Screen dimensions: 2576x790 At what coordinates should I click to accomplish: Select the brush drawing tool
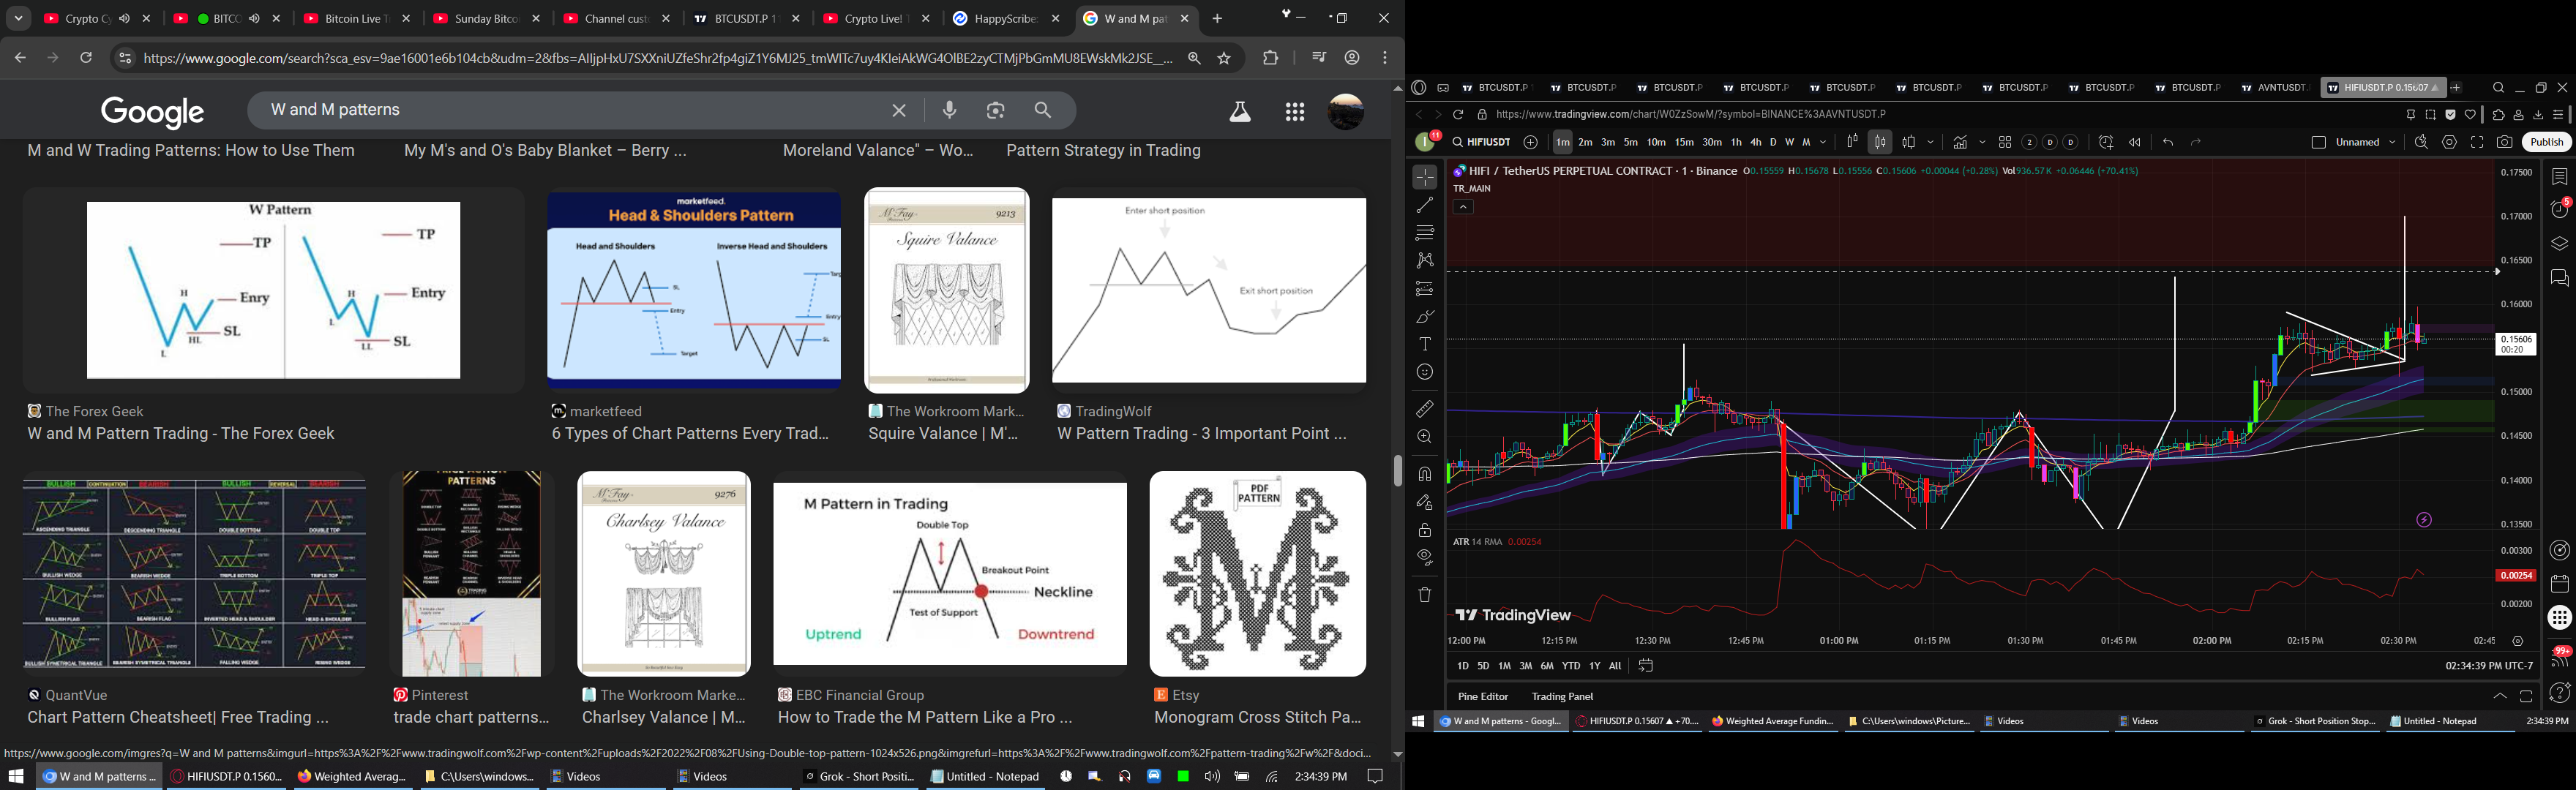pyautogui.click(x=1425, y=317)
